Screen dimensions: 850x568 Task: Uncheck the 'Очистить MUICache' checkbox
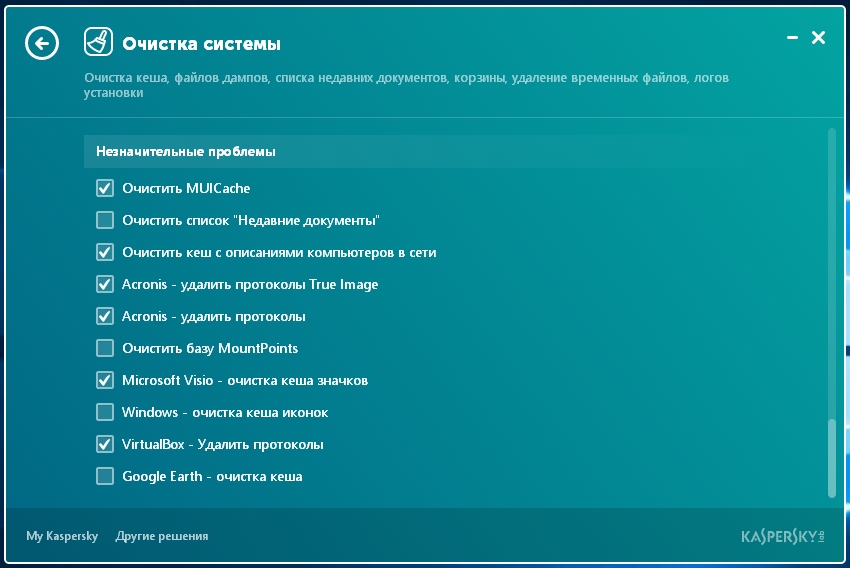point(105,188)
